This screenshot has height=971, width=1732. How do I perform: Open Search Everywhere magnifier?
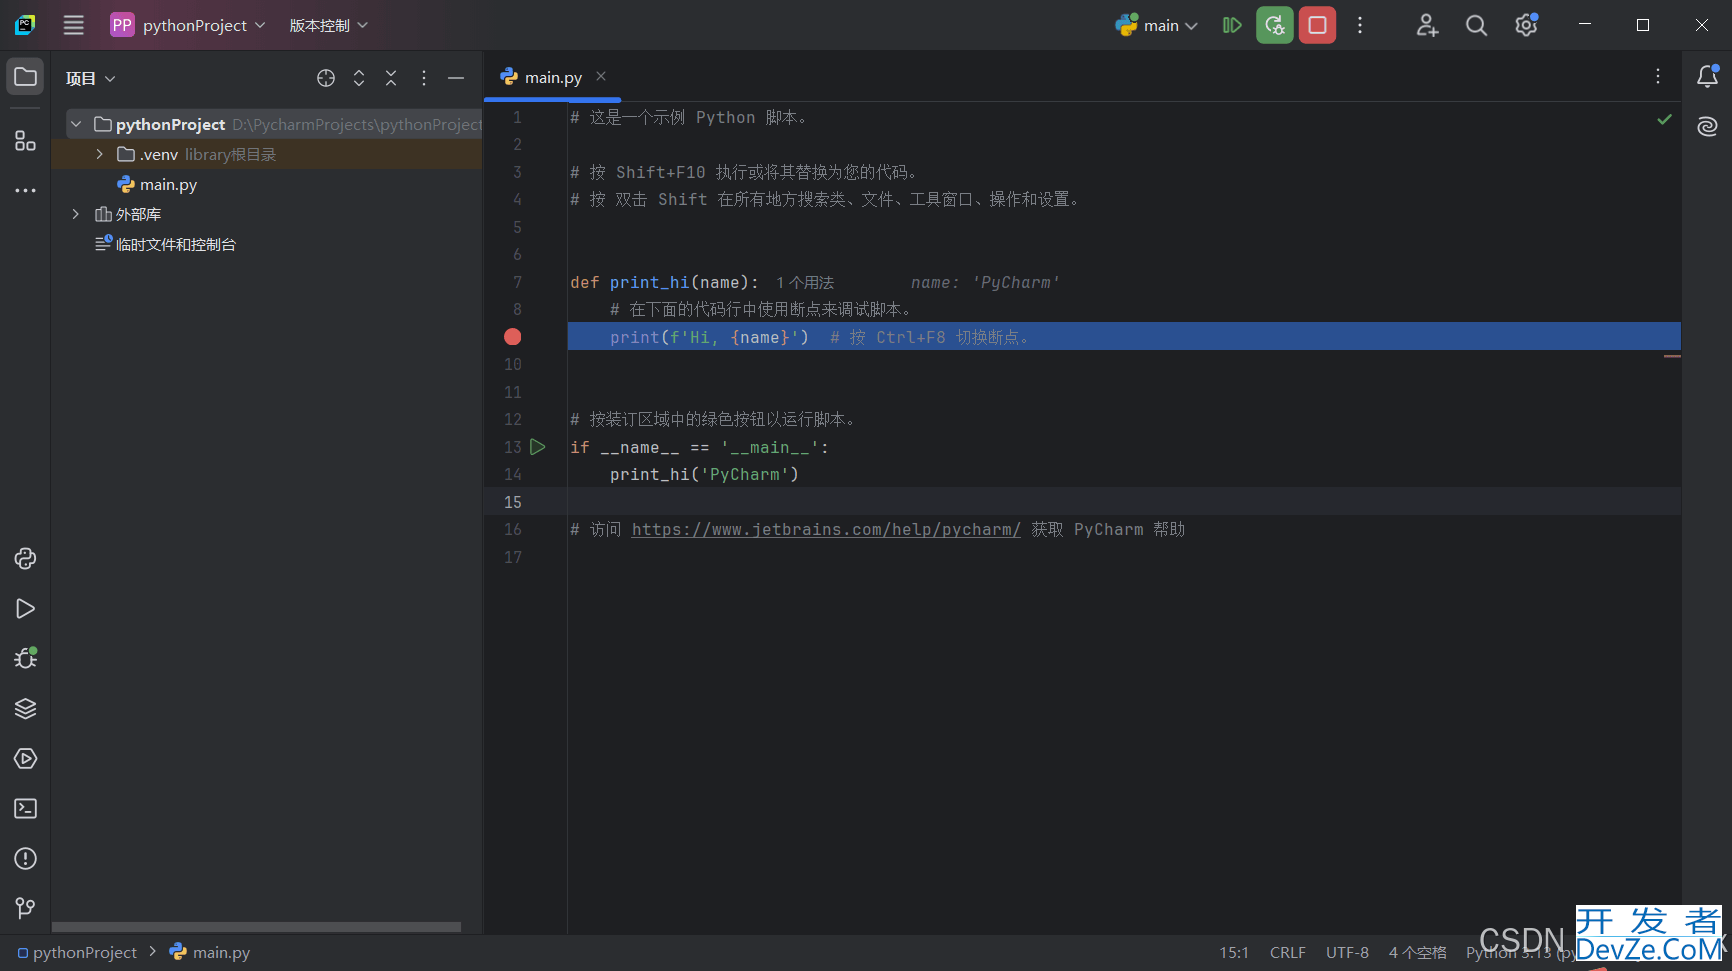[1476, 25]
